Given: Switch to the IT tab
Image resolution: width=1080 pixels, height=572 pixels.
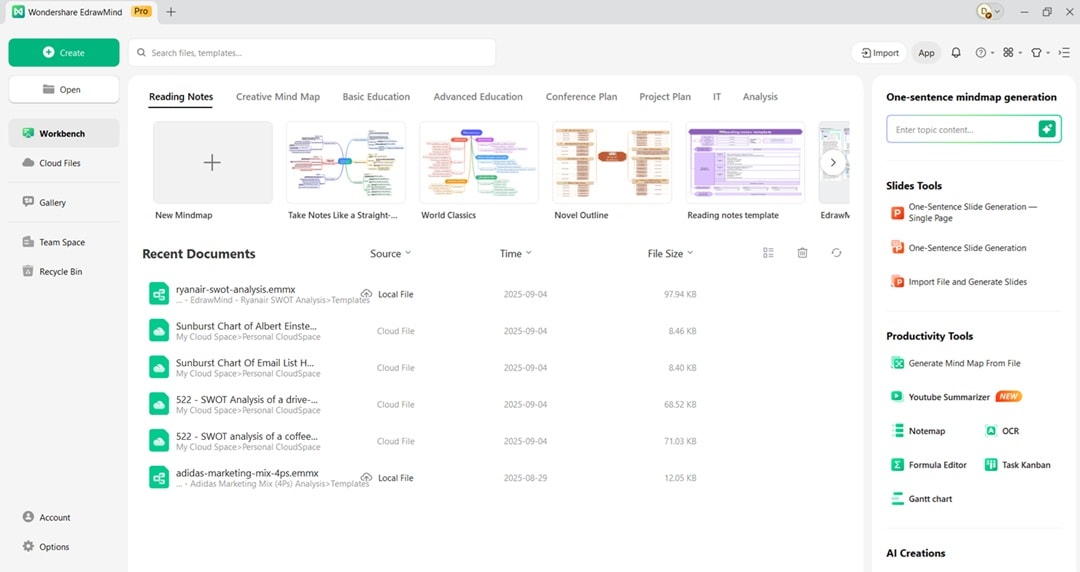Looking at the screenshot, I should [x=717, y=96].
